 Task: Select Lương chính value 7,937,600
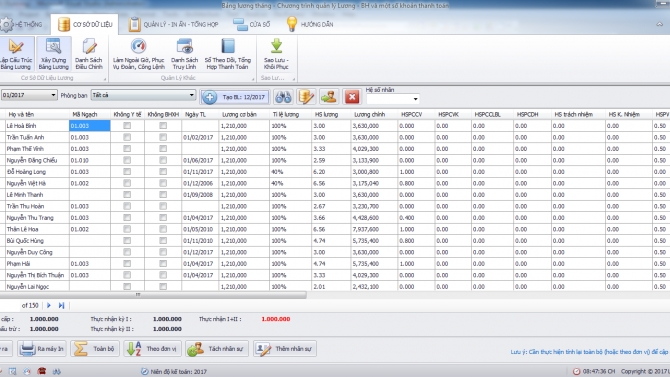(374, 229)
